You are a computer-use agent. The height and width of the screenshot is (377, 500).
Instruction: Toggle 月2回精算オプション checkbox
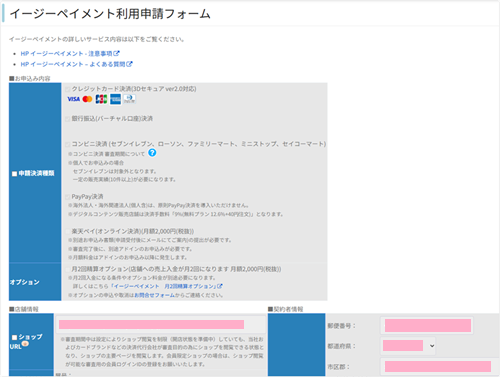68,269
